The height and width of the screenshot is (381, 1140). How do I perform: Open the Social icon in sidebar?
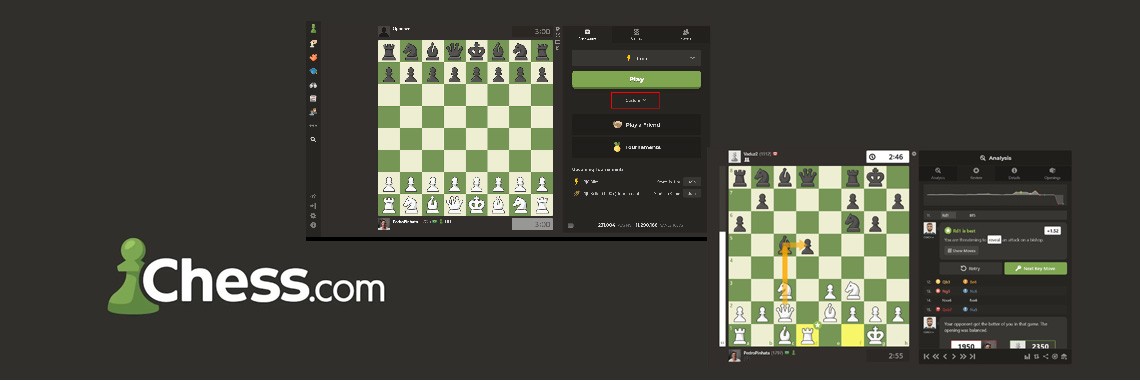click(x=313, y=111)
